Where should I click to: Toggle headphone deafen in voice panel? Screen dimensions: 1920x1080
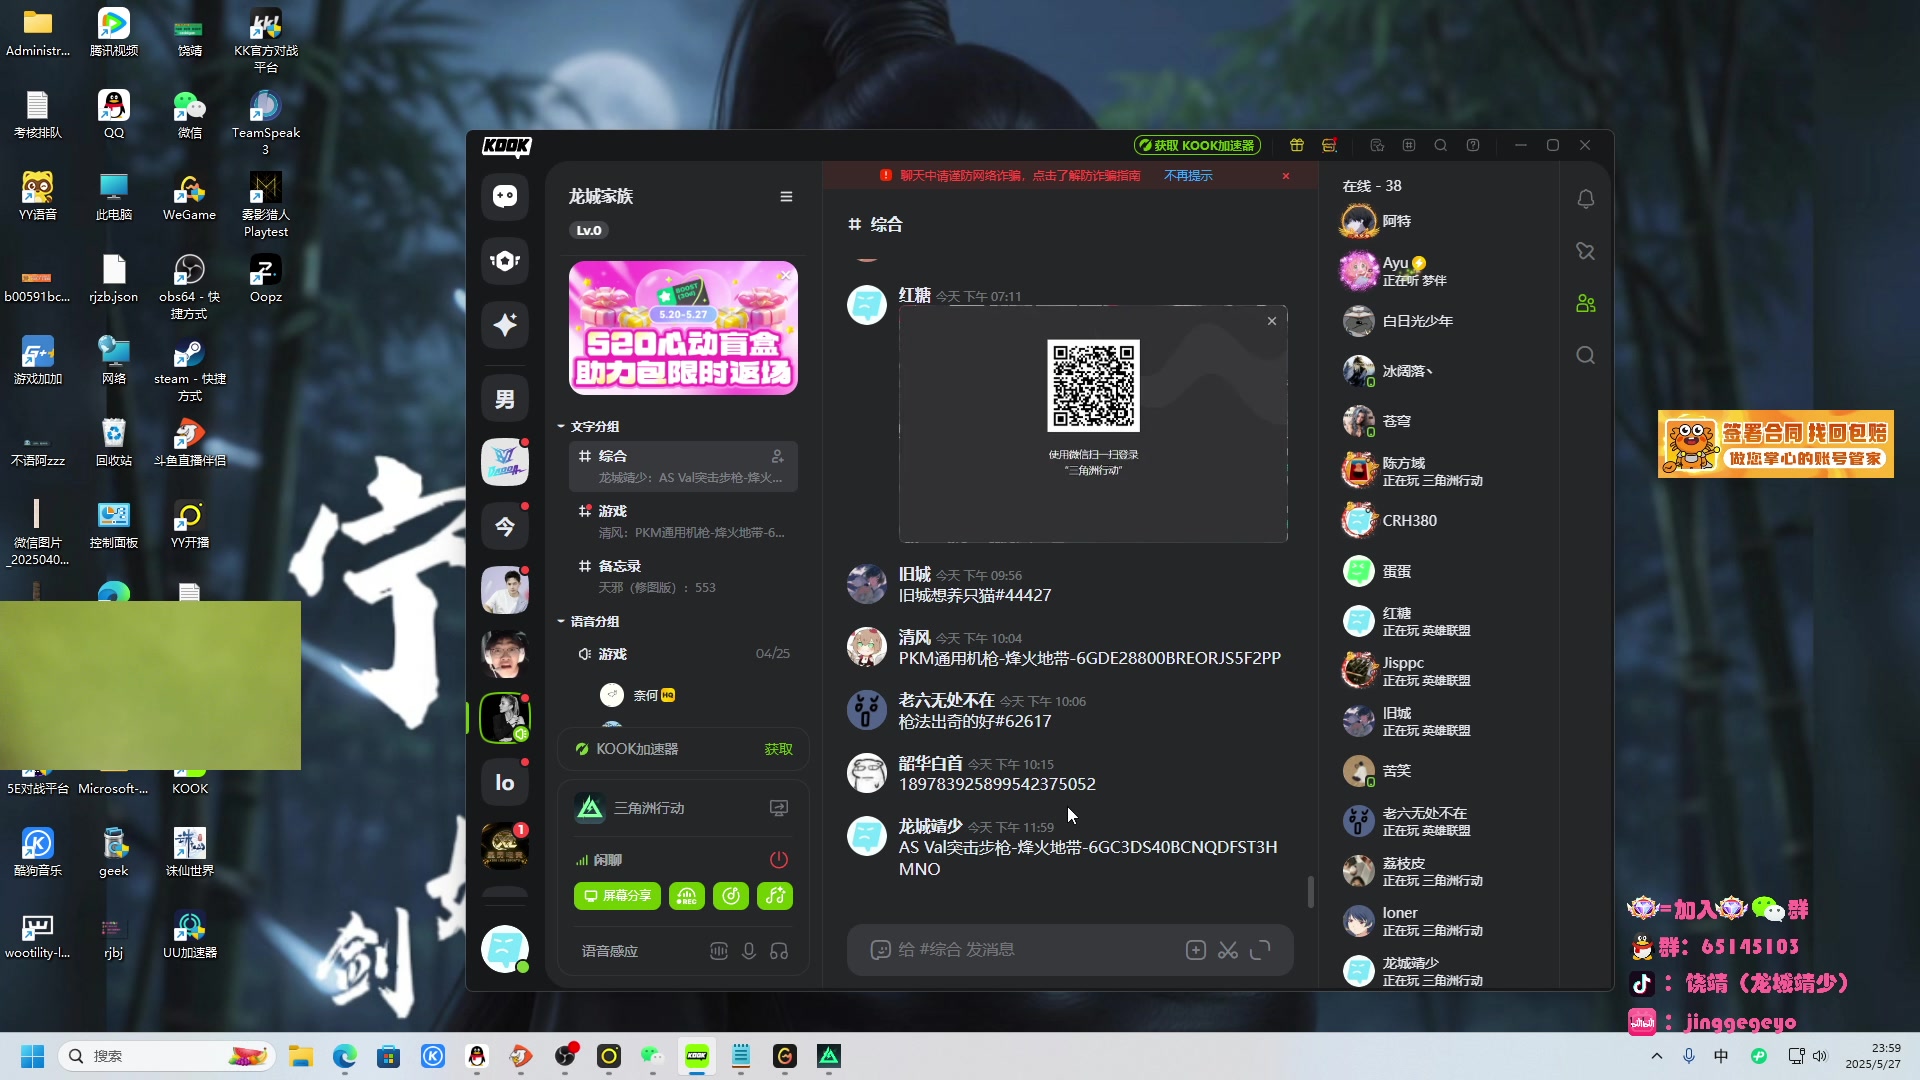tap(779, 951)
